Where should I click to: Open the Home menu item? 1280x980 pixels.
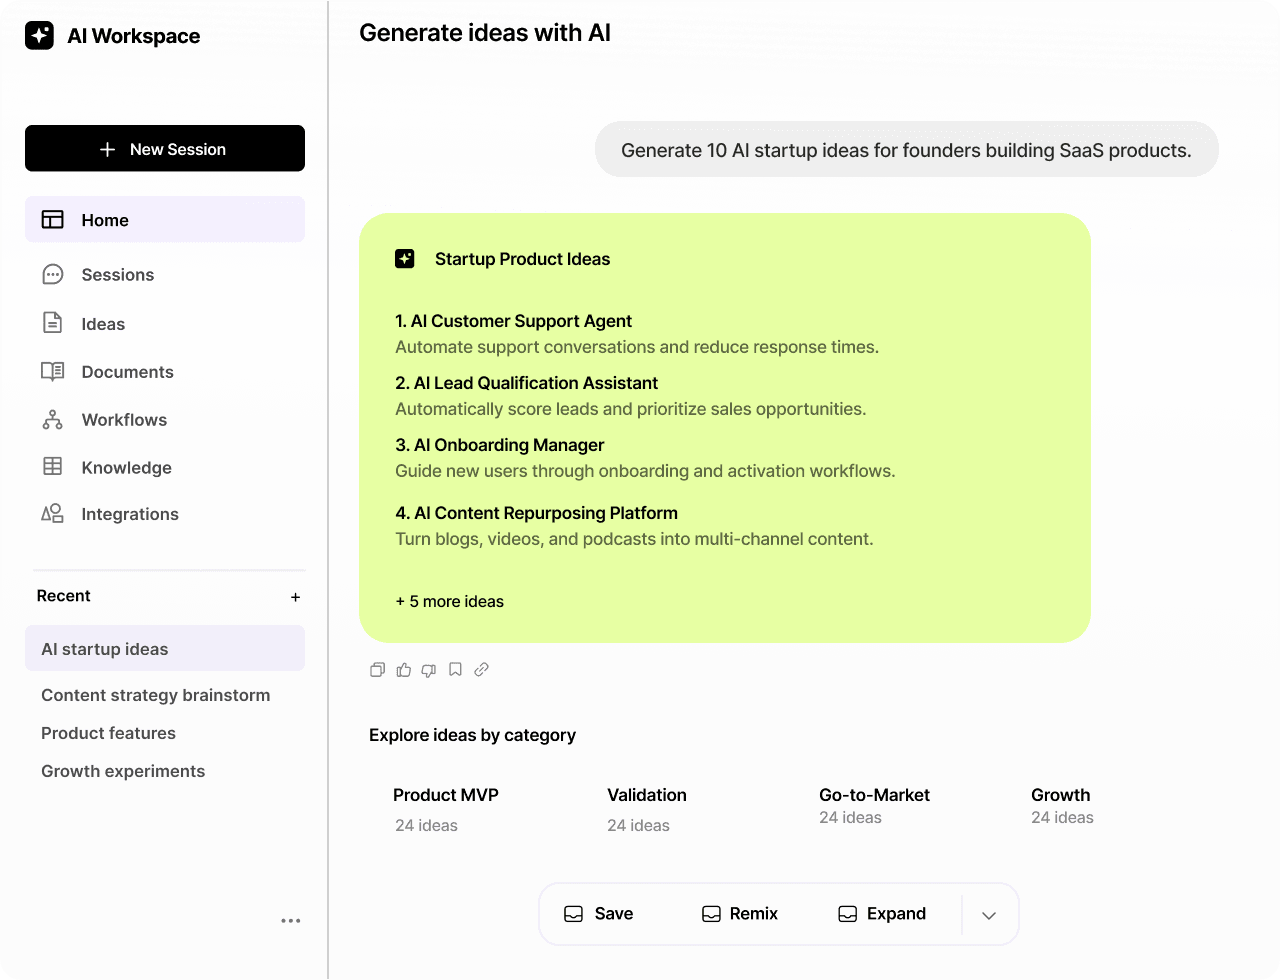[165, 219]
